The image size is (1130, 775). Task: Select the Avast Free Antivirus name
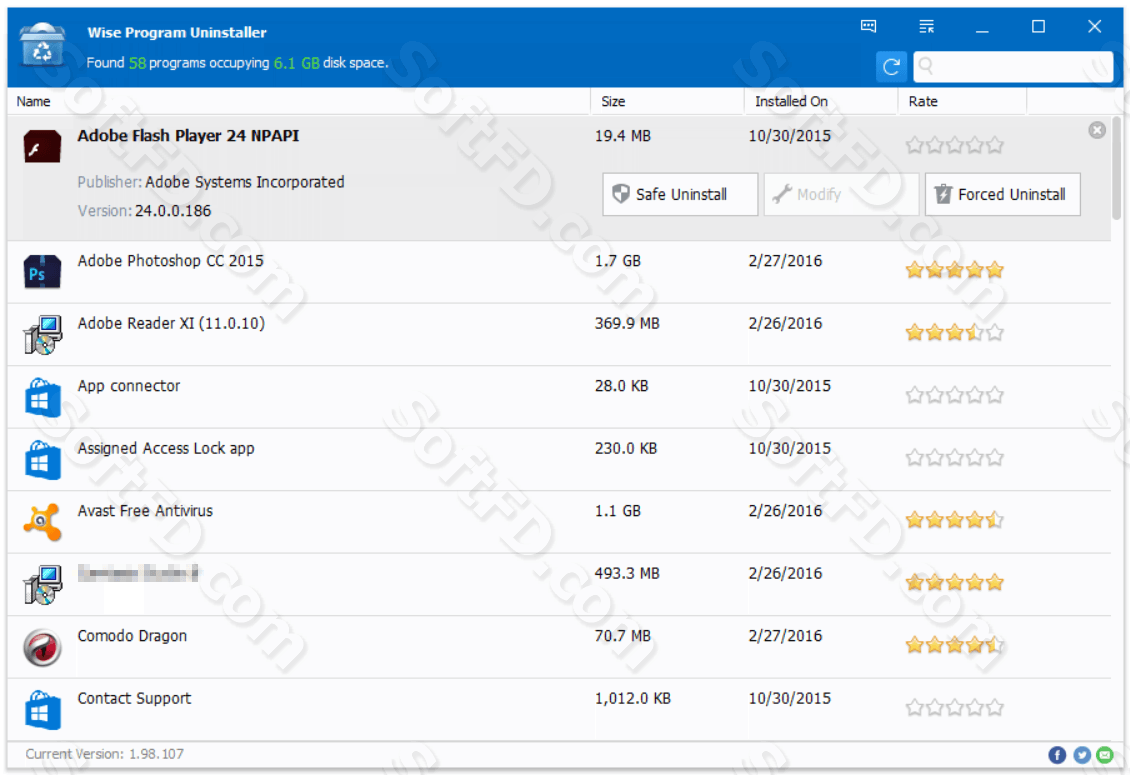[146, 511]
